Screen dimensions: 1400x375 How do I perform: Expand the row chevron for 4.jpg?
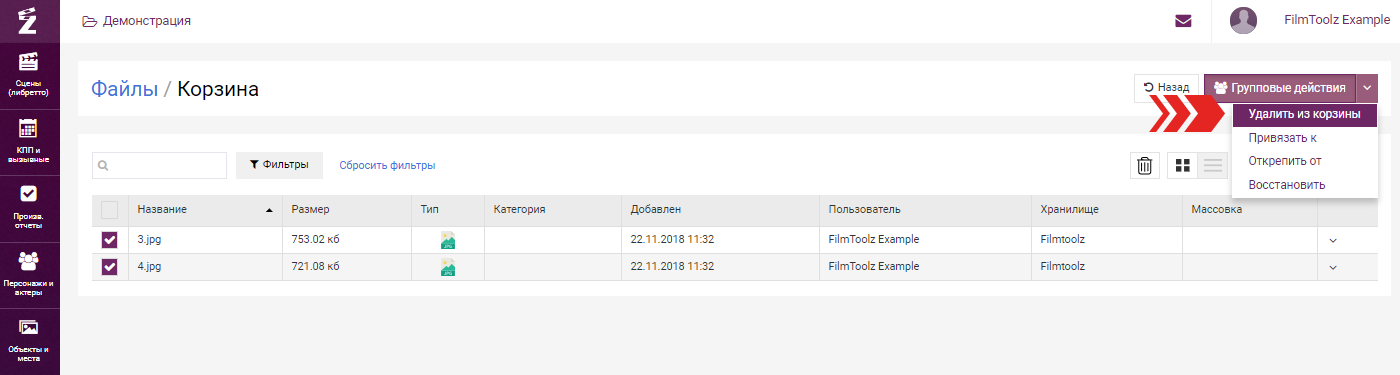point(1332,267)
